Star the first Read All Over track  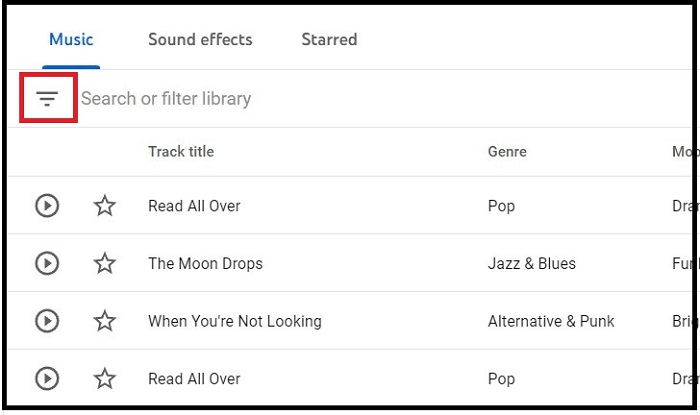coord(105,206)
